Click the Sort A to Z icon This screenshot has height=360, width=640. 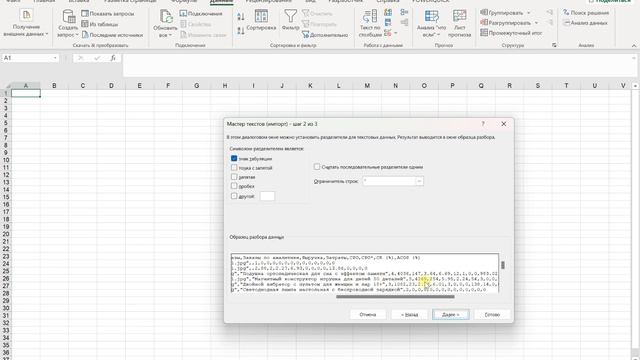click(241, 16)
